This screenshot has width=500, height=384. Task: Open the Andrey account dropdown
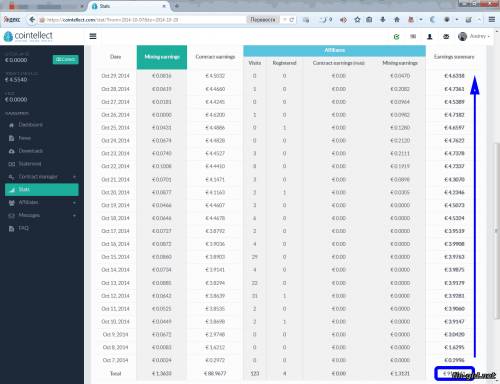(474, 36)
